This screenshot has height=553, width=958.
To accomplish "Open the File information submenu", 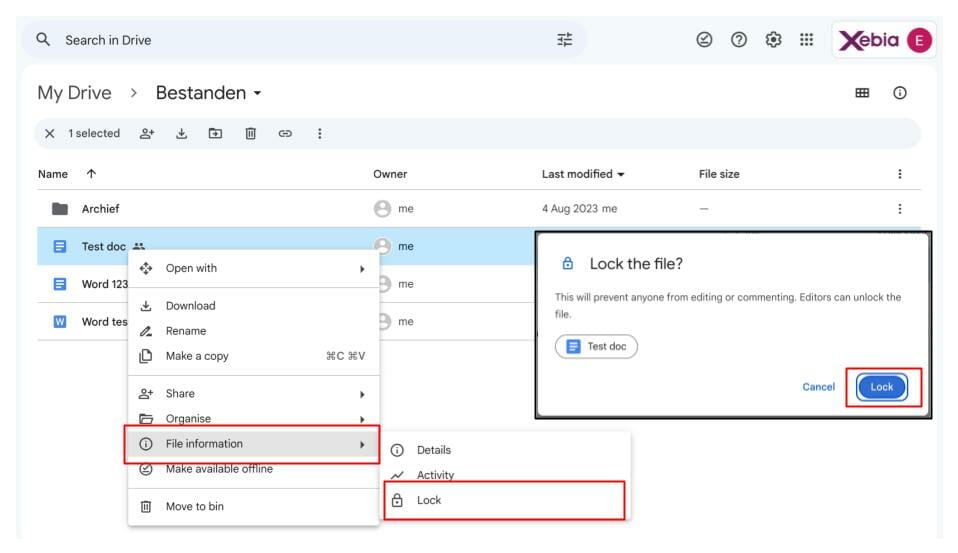I will [x=252, y=444].
